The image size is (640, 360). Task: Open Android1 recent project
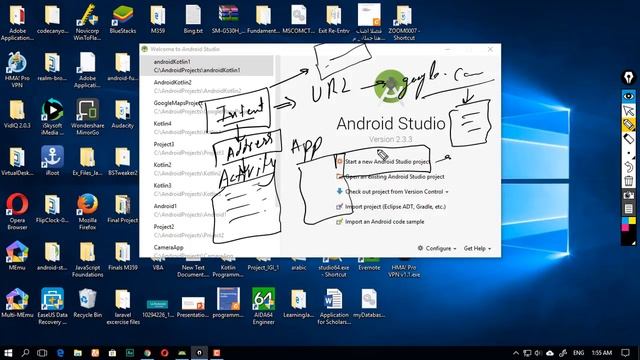coord(207,210)
